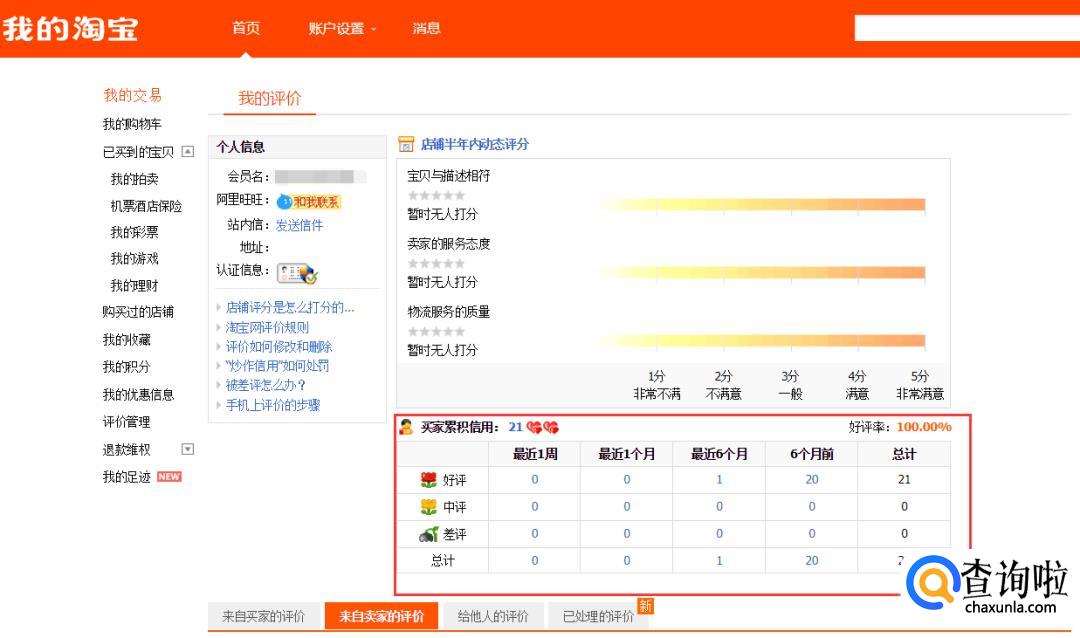The image size is (1080, 638).
Task: Click the 认证信息 ID card icon
Action: point(297,273)
